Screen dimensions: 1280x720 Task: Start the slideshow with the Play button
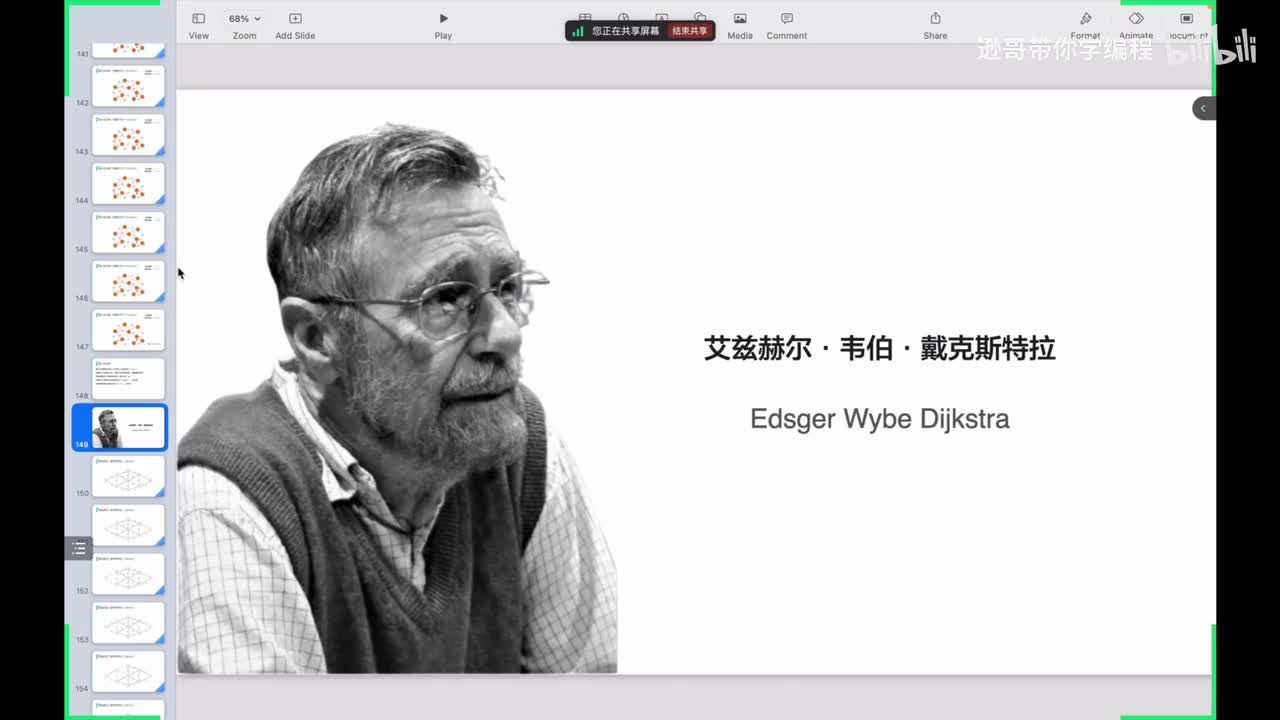443,26
